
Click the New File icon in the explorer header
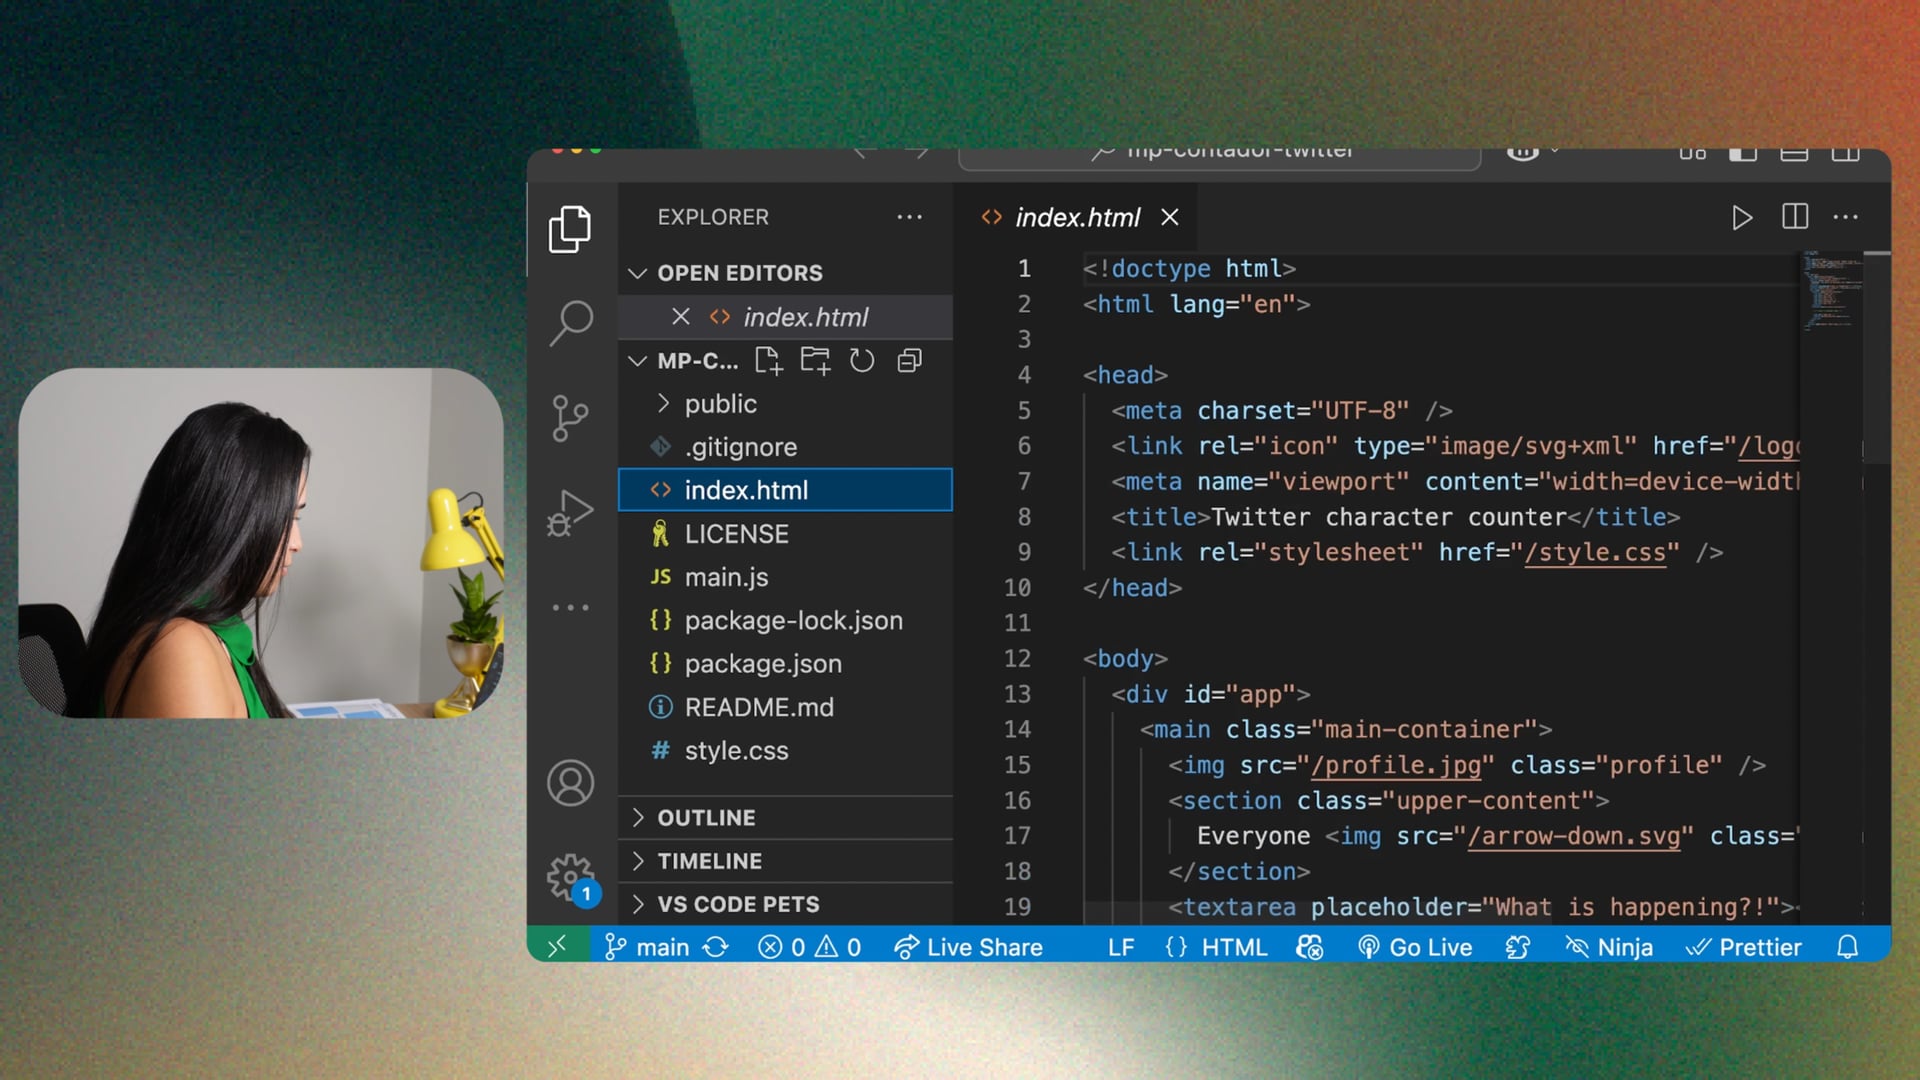(x=768, y=361)
